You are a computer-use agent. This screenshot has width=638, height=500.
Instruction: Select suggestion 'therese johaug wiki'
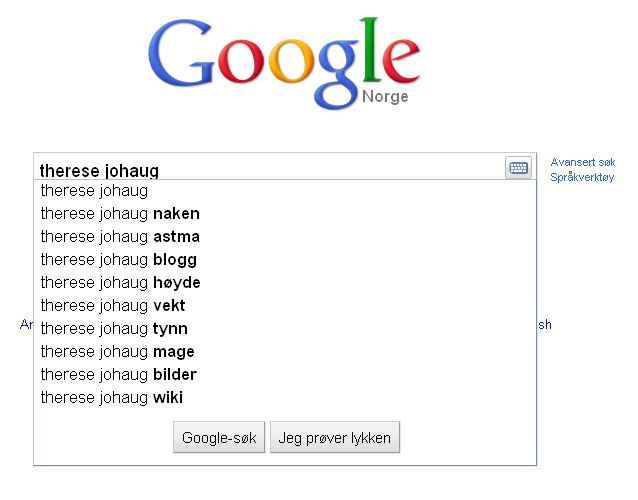[285, 397]
